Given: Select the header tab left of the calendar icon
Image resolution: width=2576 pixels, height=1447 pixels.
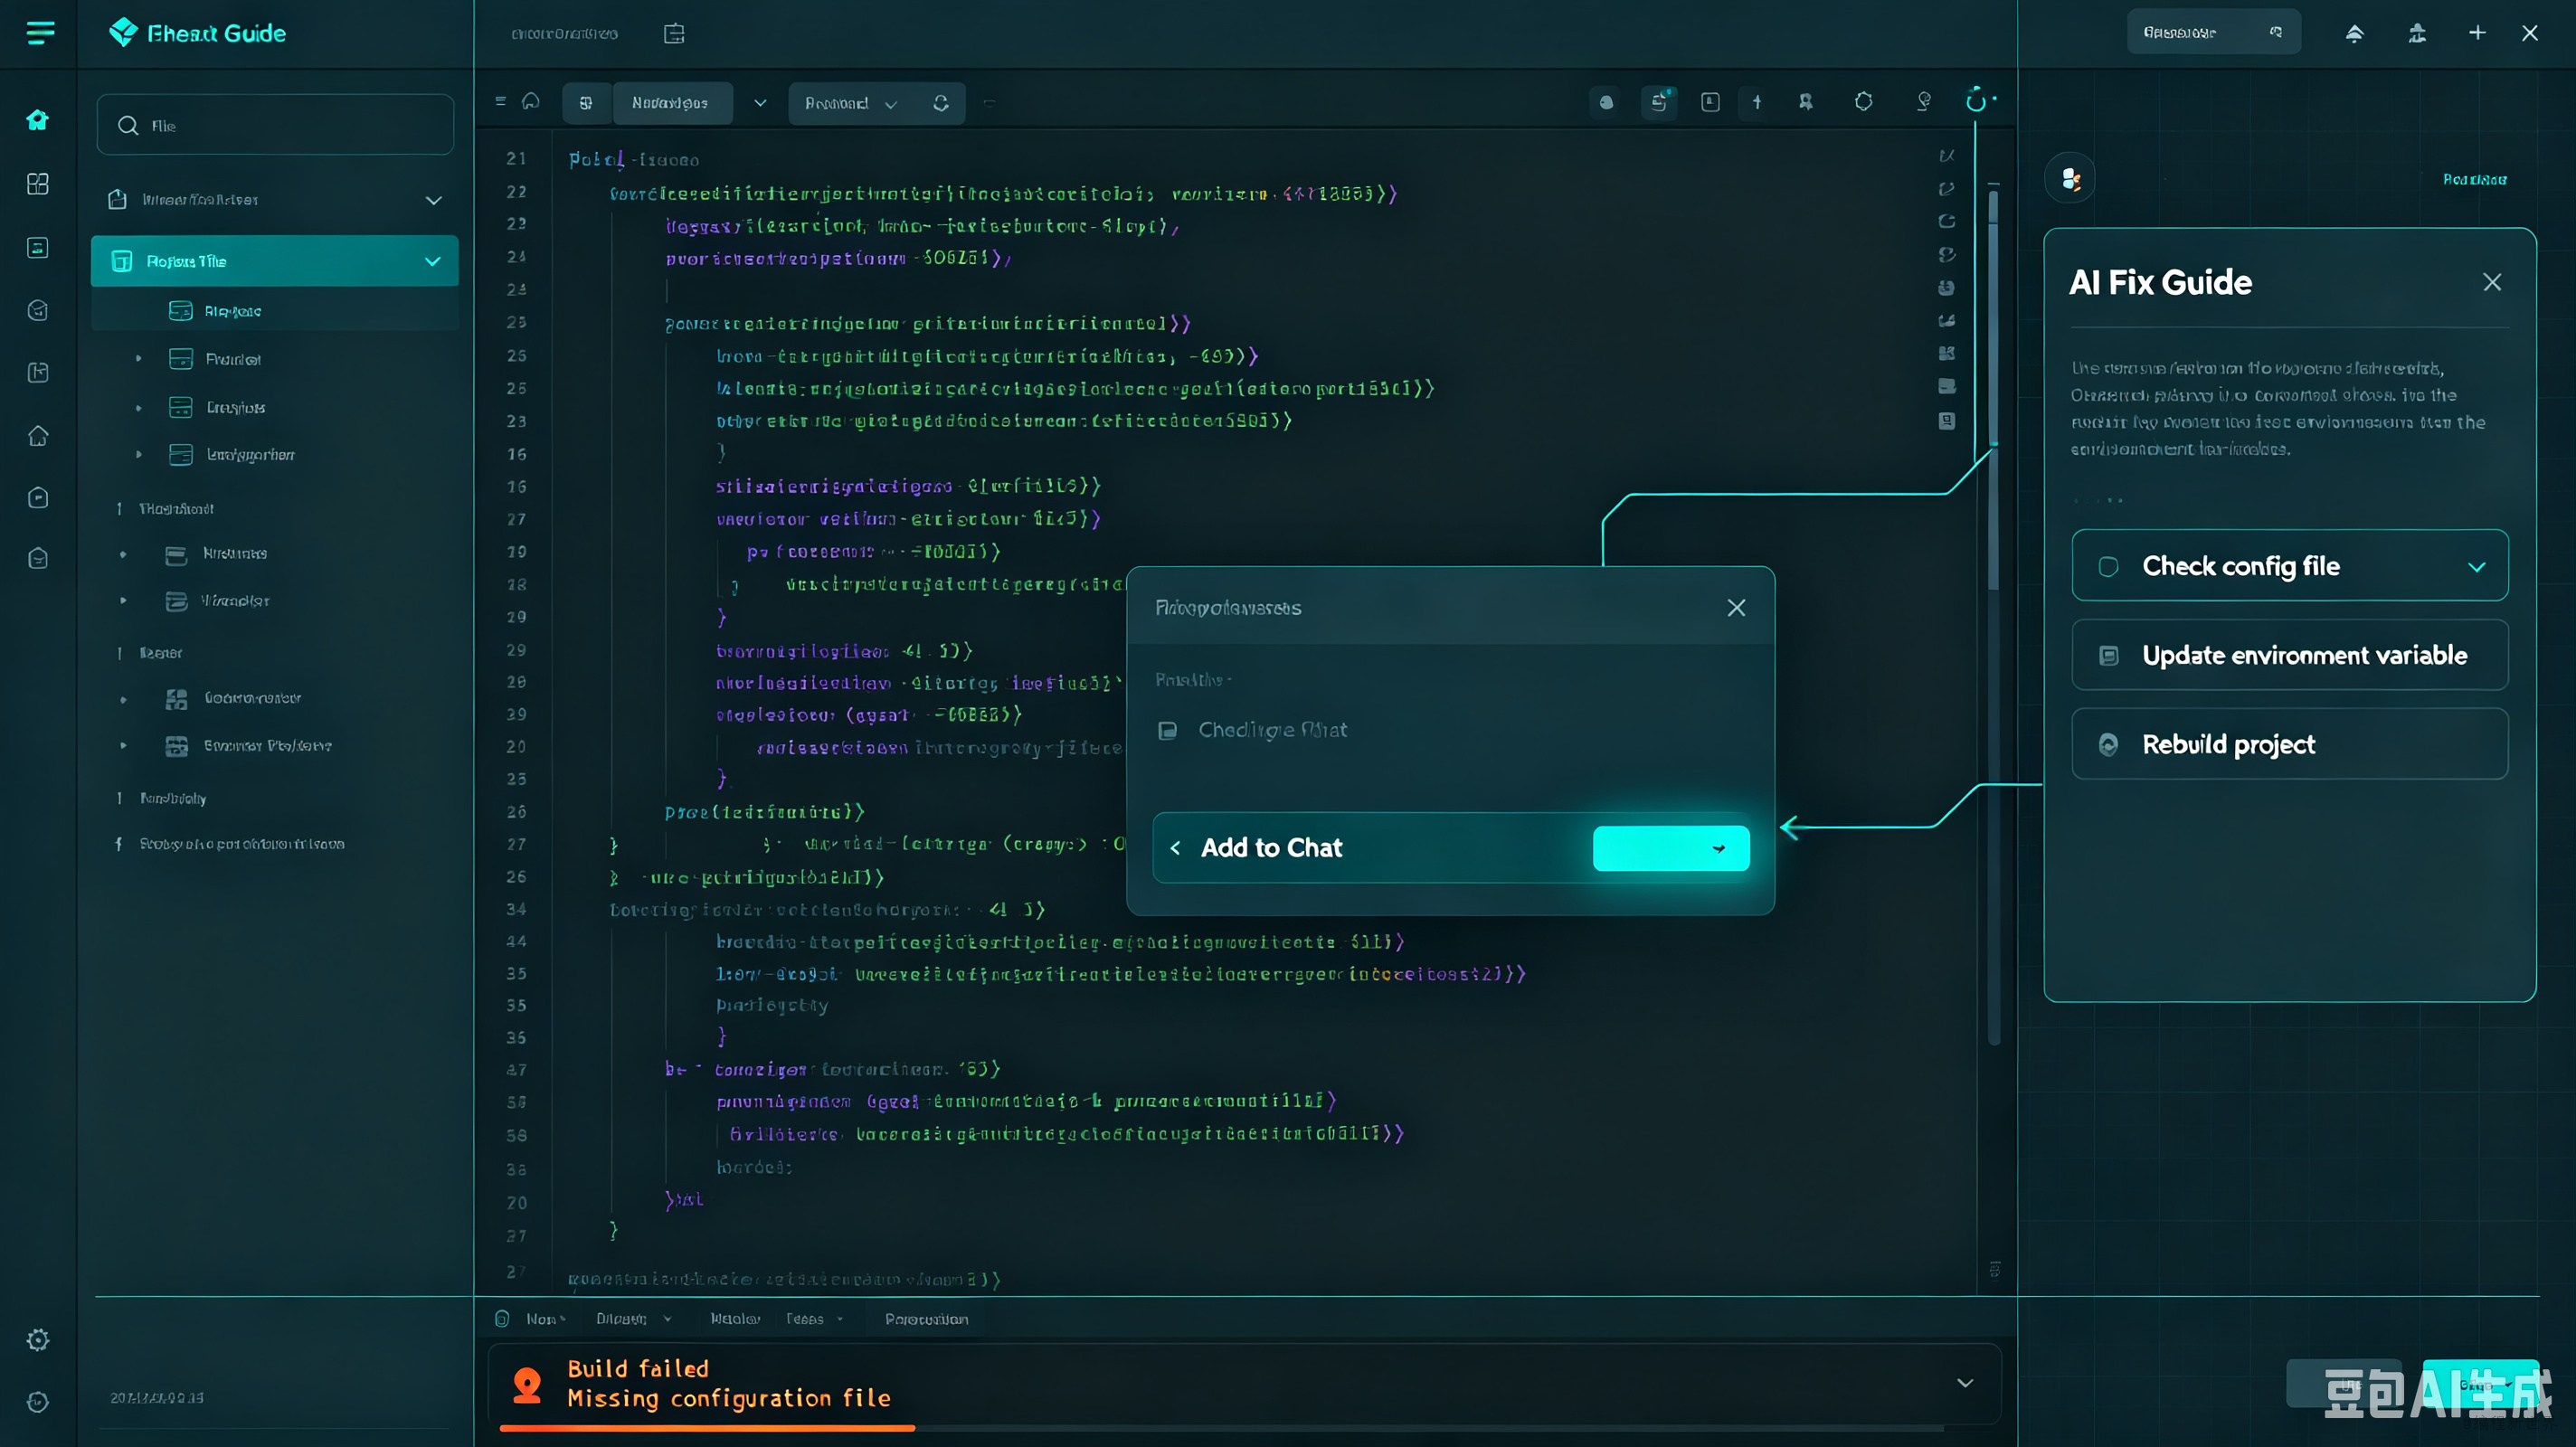Looking at the screenshot, I should pyautogui.click(x=564, y=34).
